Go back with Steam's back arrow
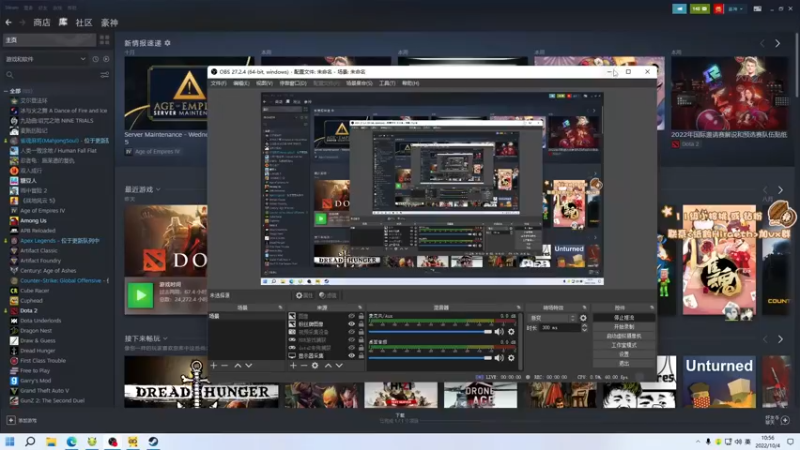800x450 pixels. tap(9, 22)
